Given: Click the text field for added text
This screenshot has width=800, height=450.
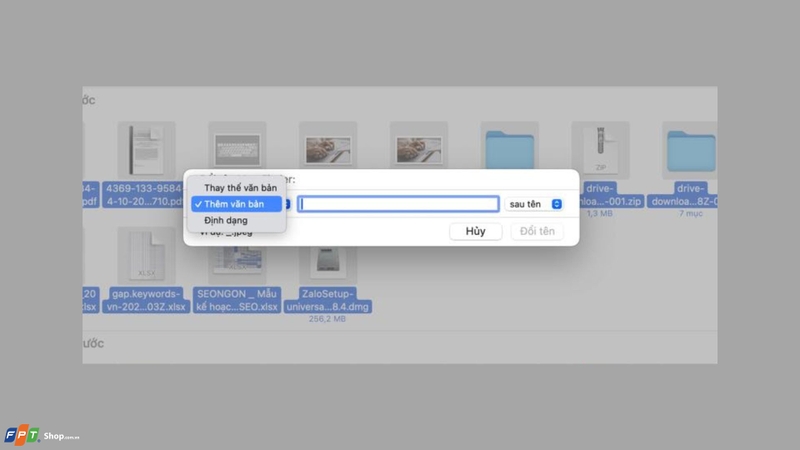Looking at the screenshot, I should 398,204.
